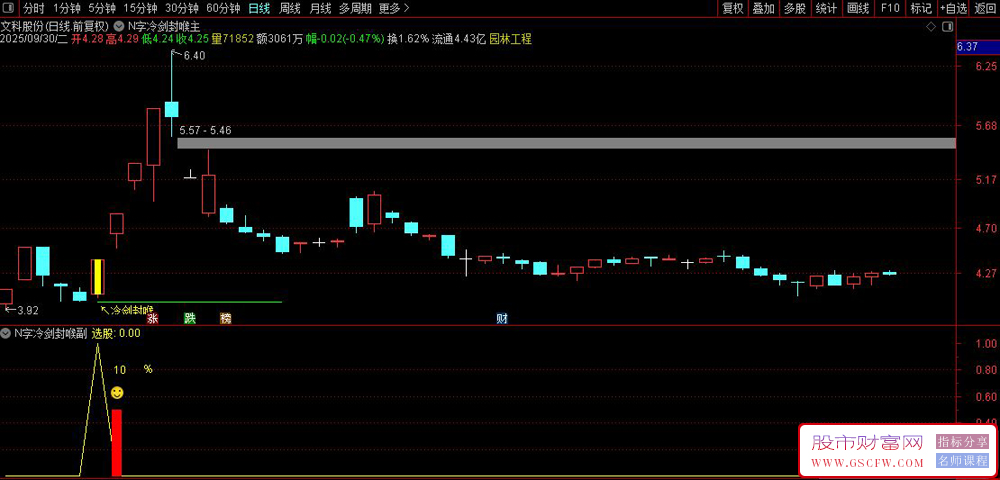Select the 日线 daily chart tab

tap(259, 8)
